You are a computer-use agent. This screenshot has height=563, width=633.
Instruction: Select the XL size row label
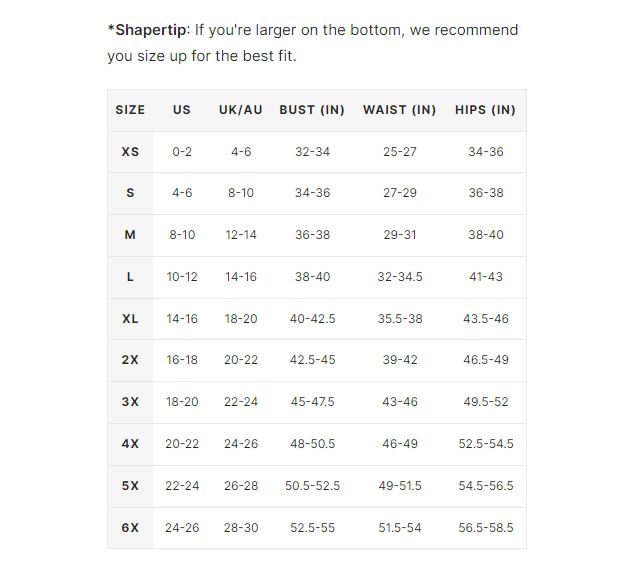[130, 318]
